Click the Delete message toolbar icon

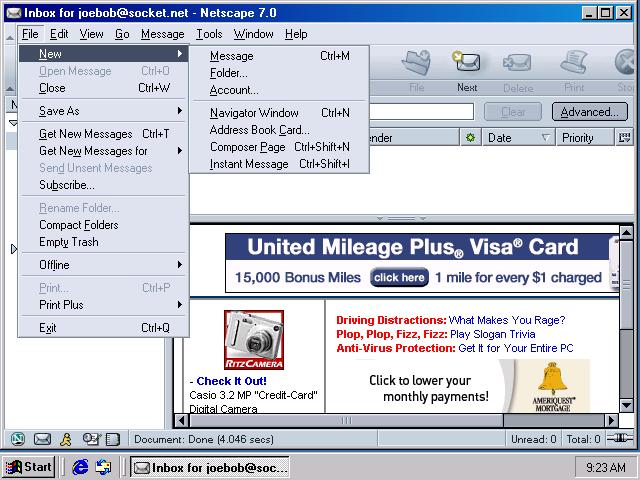[518, 63]
